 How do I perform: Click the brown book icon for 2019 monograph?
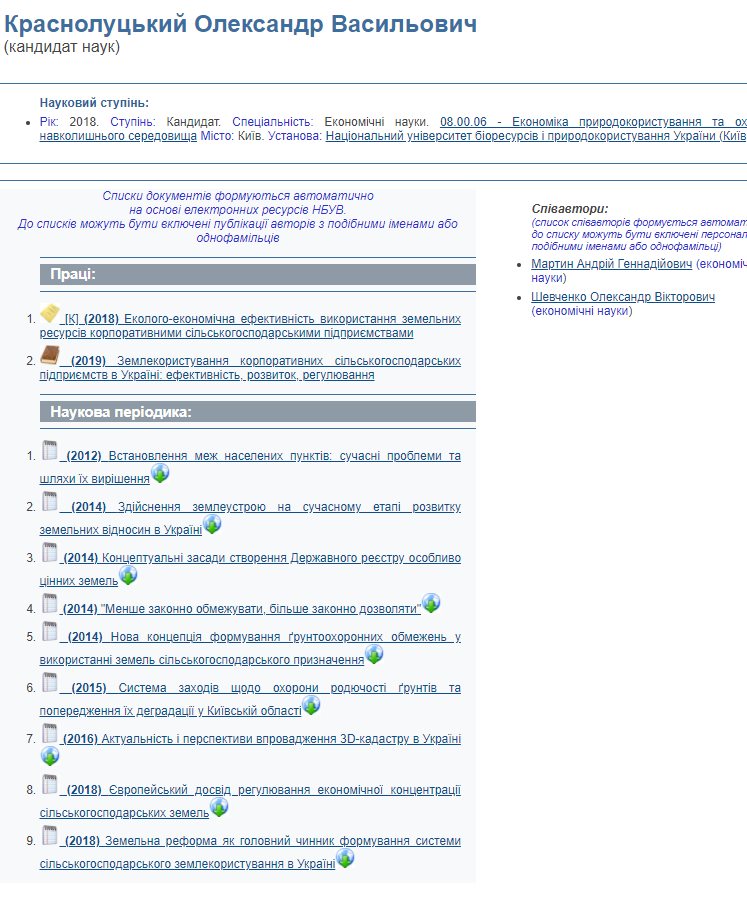click(x=50, y=357)
